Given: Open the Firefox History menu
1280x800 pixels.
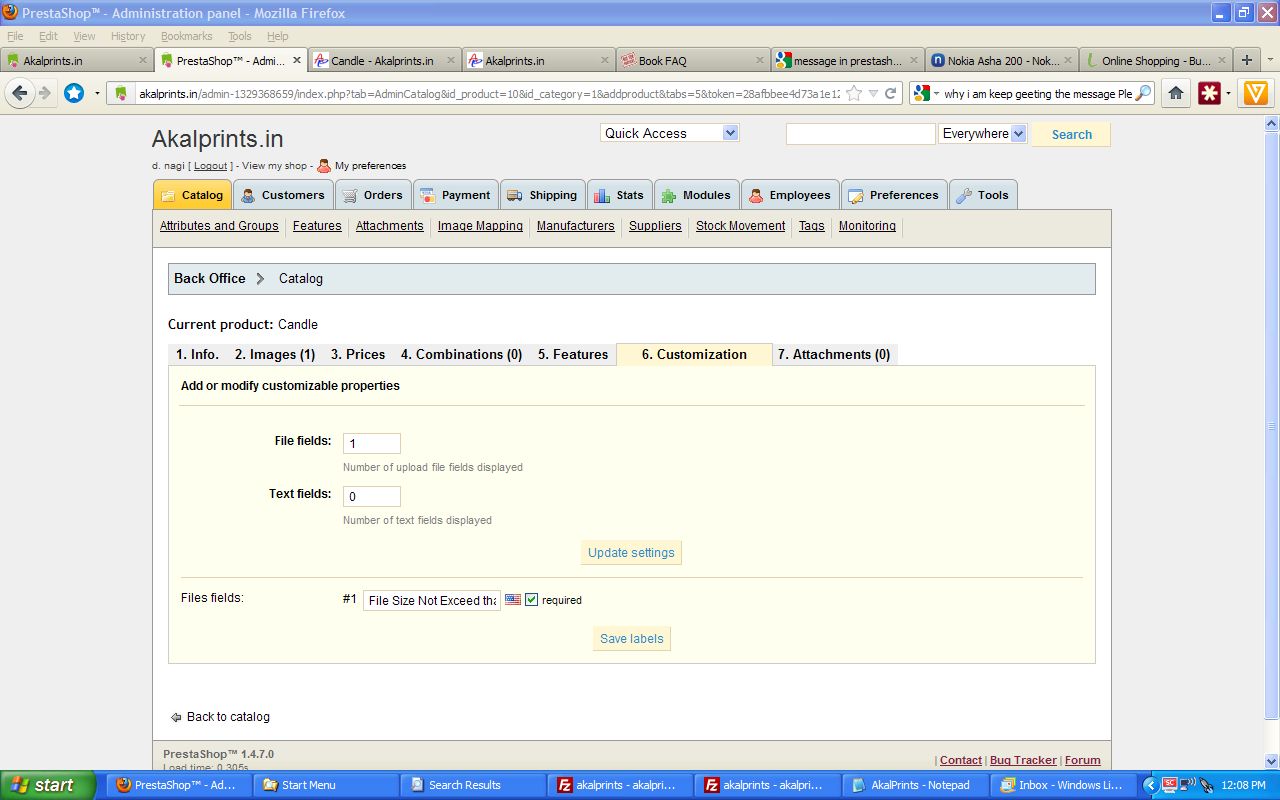Looking at the screenshot, I should tap(128, 36).
